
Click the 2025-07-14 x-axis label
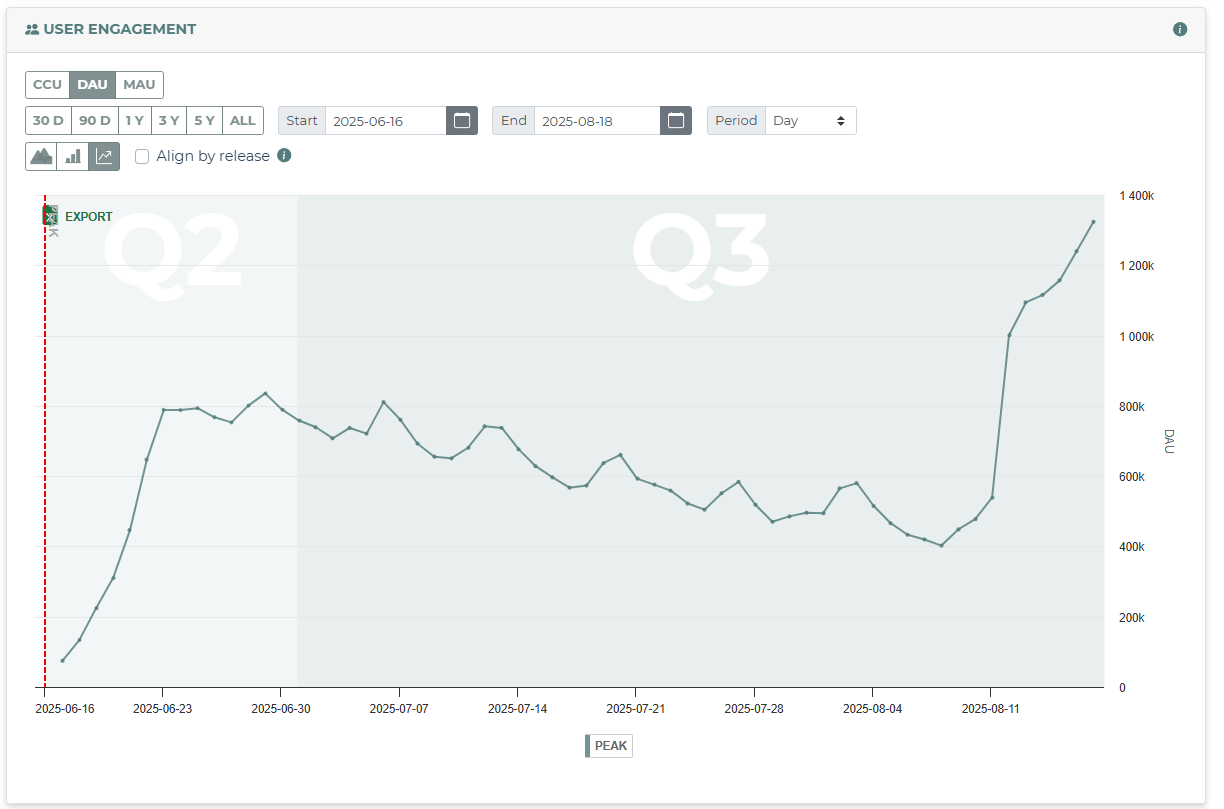pyautogui.click(x=517, y=709)
